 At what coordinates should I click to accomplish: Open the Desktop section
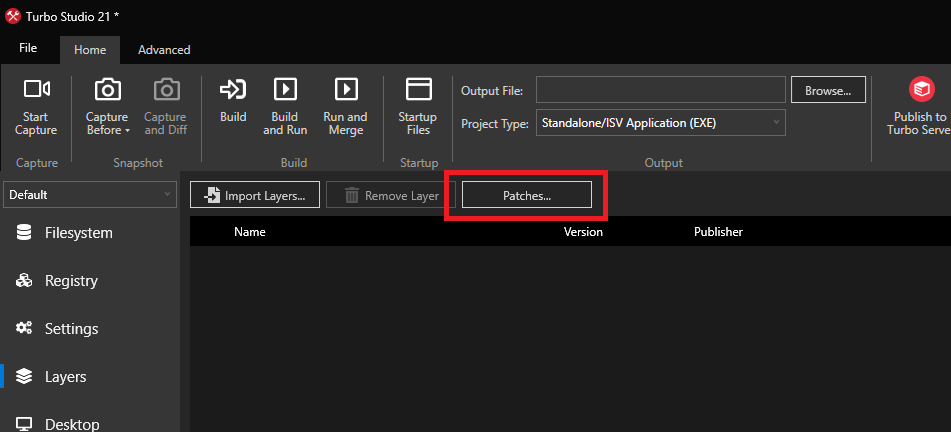pyautogui.click(x=90, y=424)
